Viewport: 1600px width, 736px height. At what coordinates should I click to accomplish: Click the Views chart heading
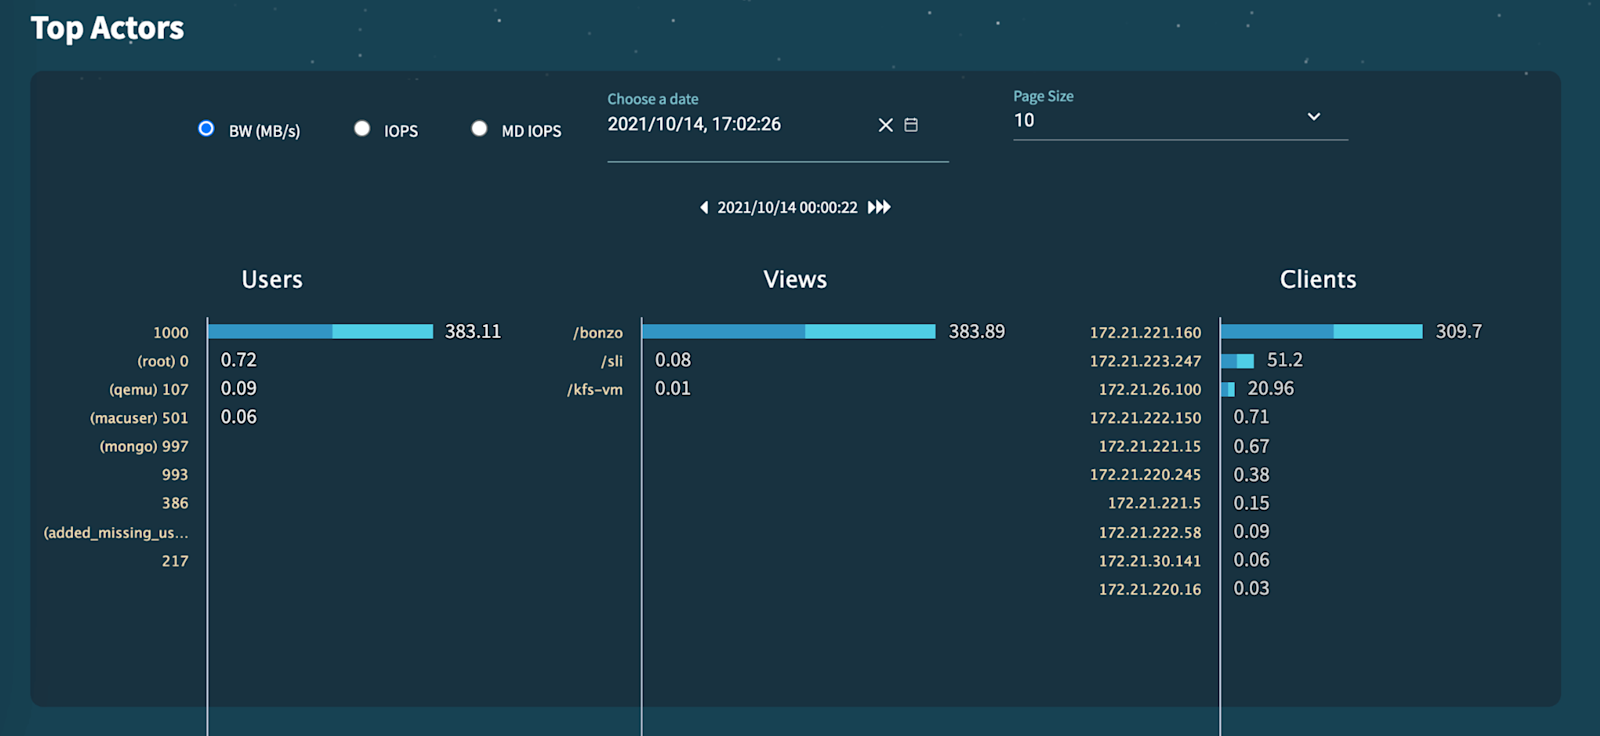click(795, 280)
